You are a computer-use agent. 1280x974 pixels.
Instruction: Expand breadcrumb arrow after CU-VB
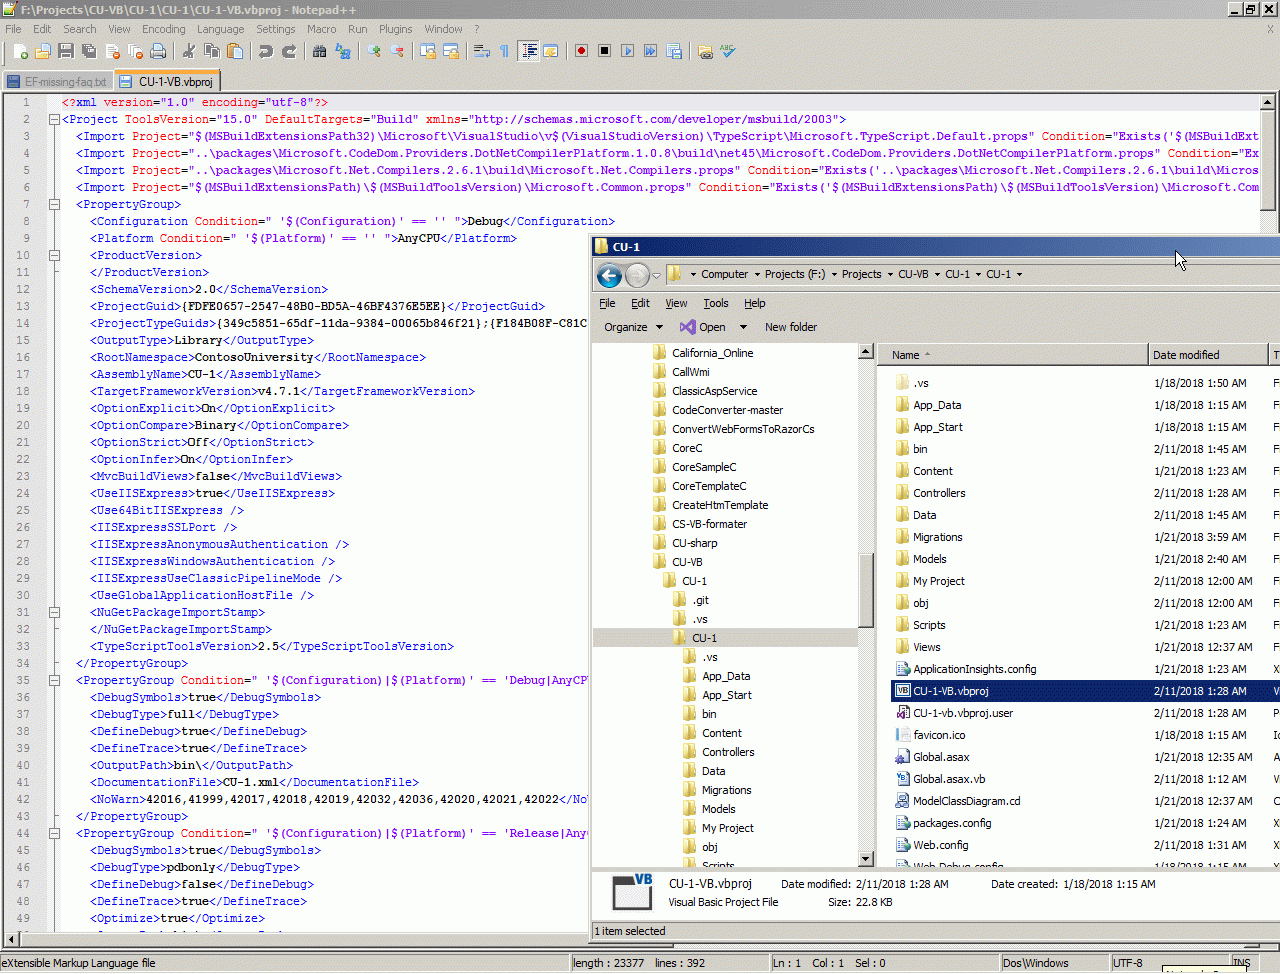[x=937, y=274]
